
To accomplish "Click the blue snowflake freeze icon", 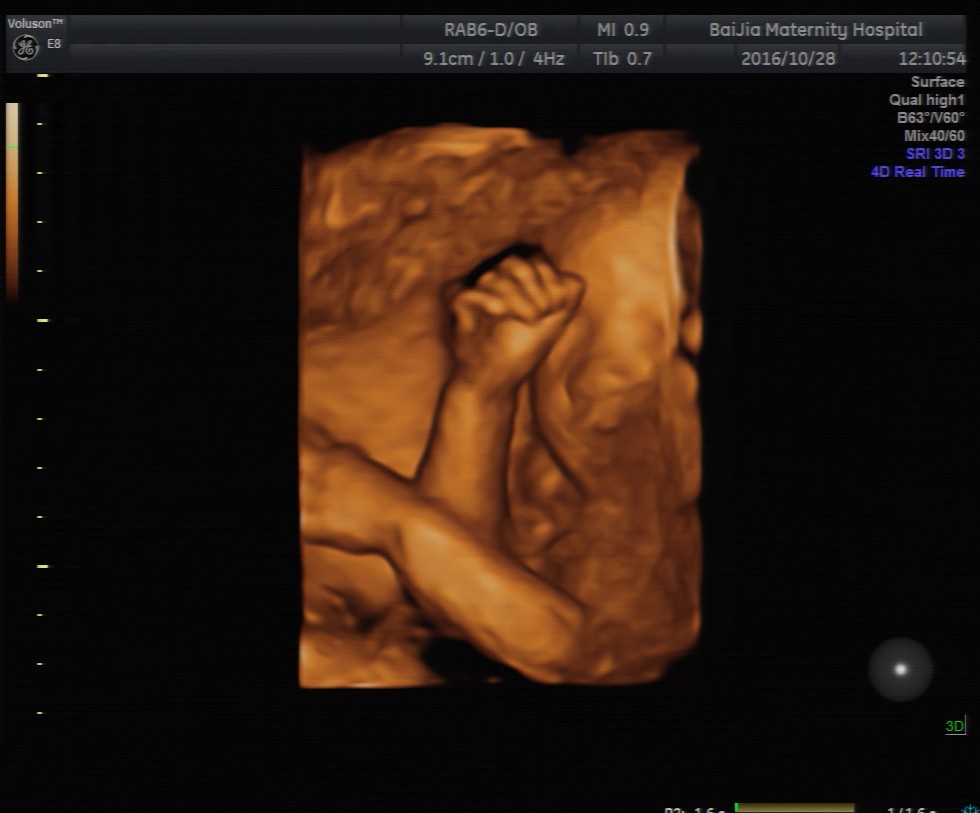I will click(970, 808).
